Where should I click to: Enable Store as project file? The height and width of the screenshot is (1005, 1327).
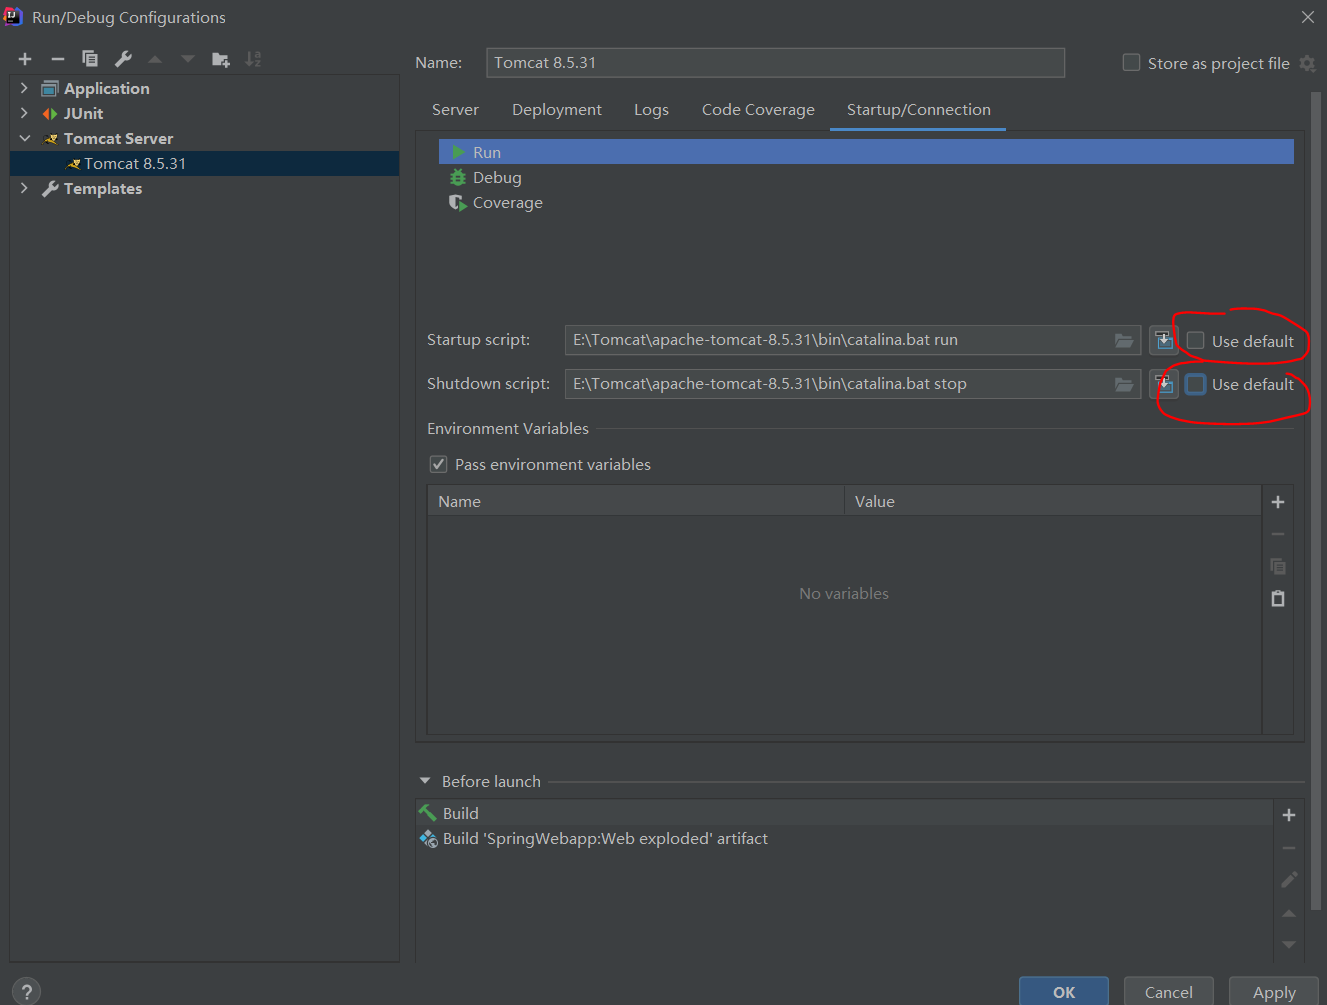tap(1131, 62)
